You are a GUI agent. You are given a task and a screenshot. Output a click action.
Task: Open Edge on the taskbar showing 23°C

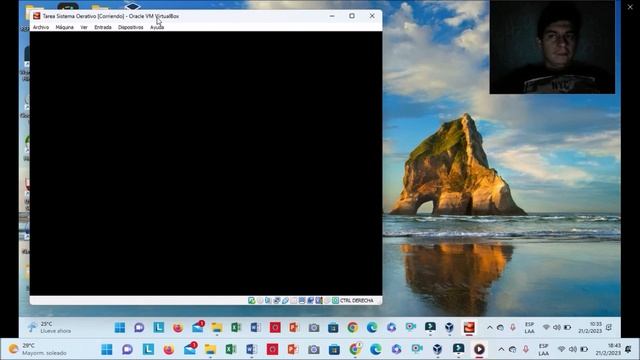click(x=372, y=327)
